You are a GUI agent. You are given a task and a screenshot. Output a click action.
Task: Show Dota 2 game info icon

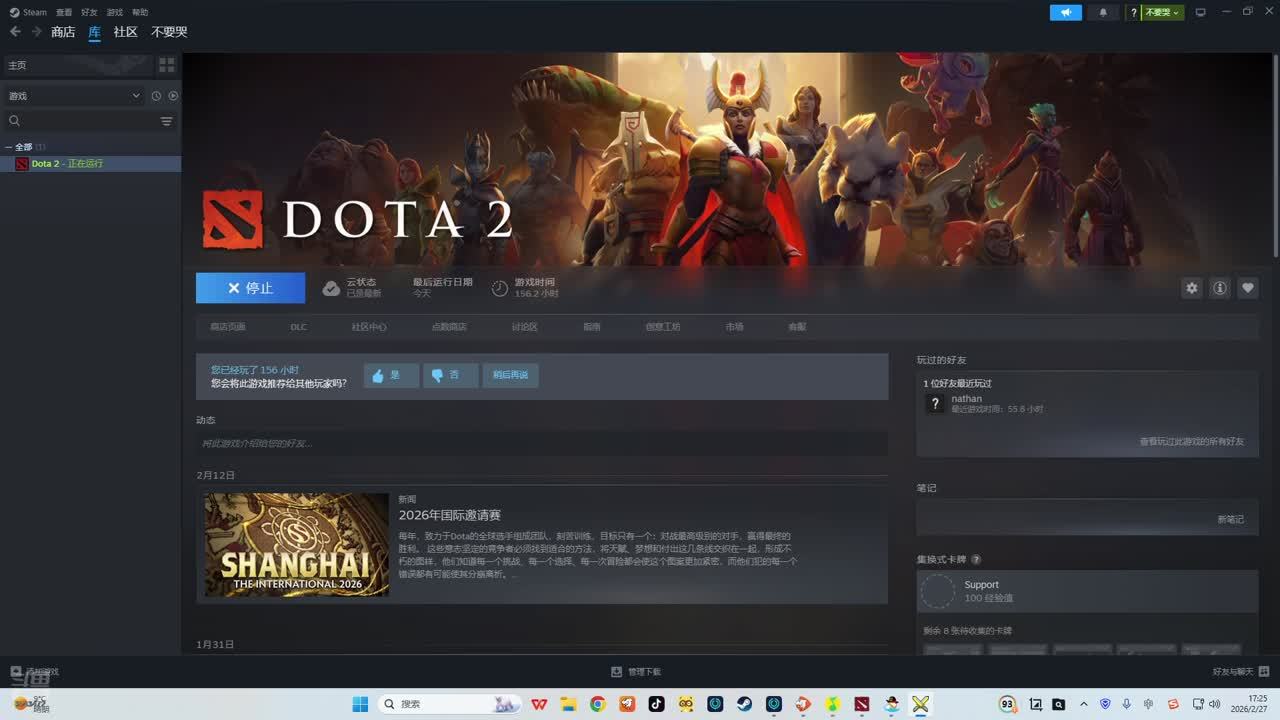pos(1220,288)
